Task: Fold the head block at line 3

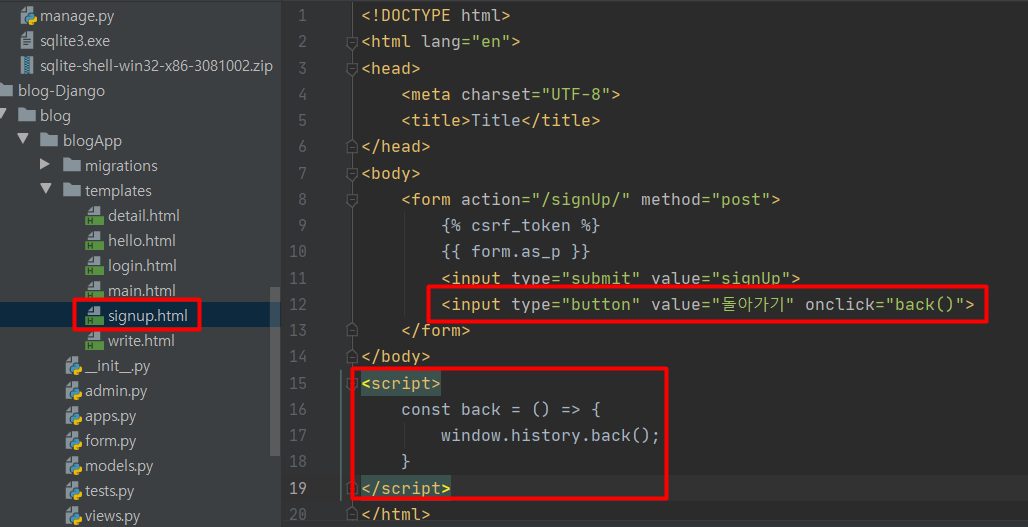Action: point(352,68)
